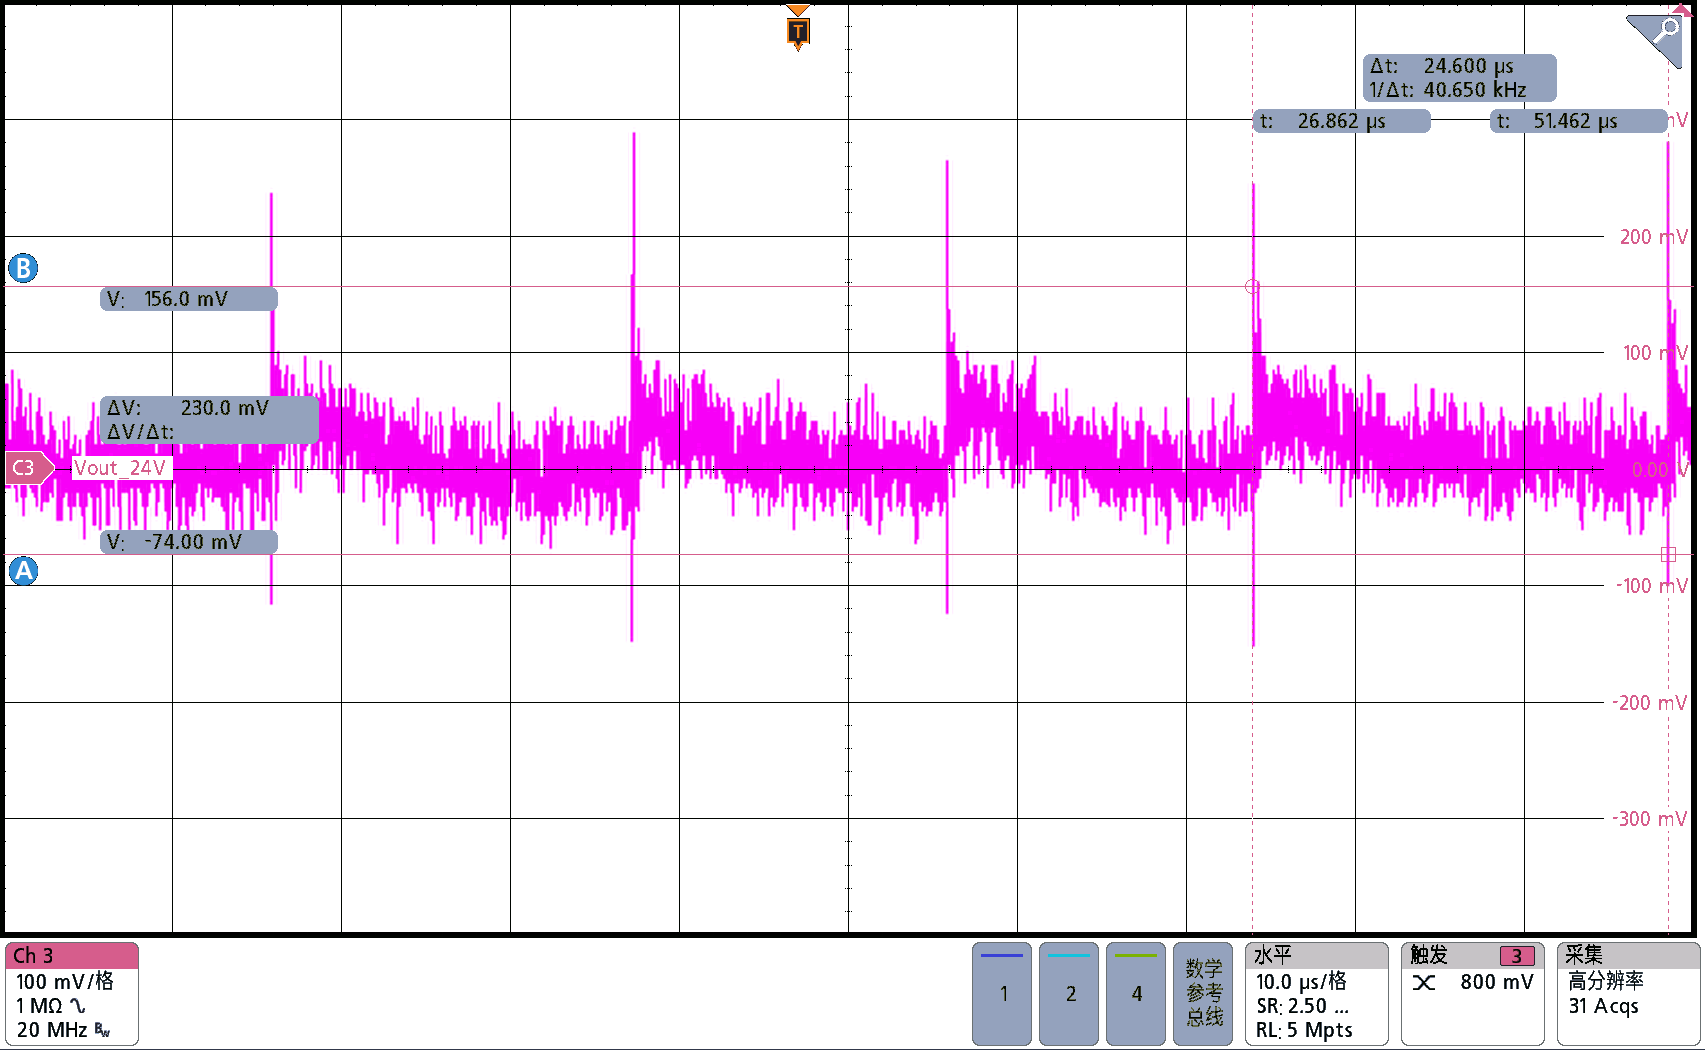The image size is (1705, 1050).
Task: Click the RL: 5 Mpts record length
Action: (x=1304, y=1030)
